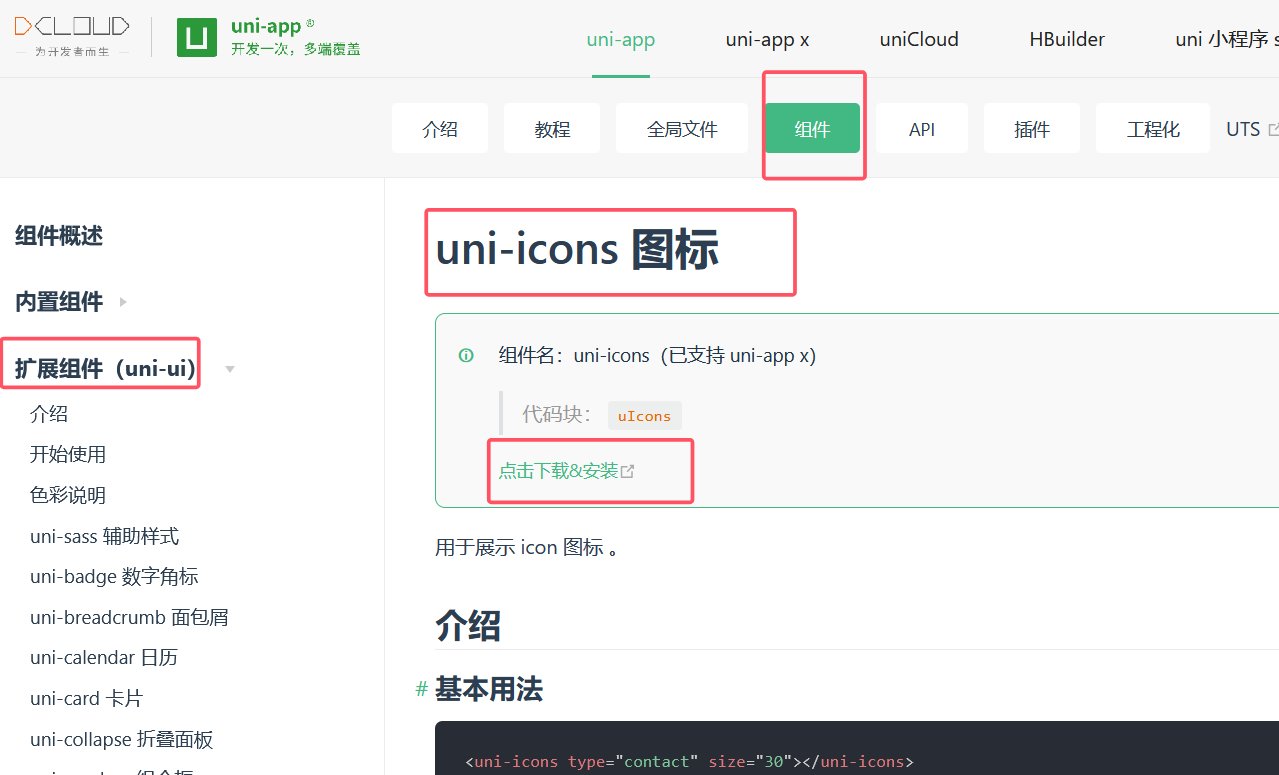Open the HBuilder top navigation tab

(x=1067, y=39)
